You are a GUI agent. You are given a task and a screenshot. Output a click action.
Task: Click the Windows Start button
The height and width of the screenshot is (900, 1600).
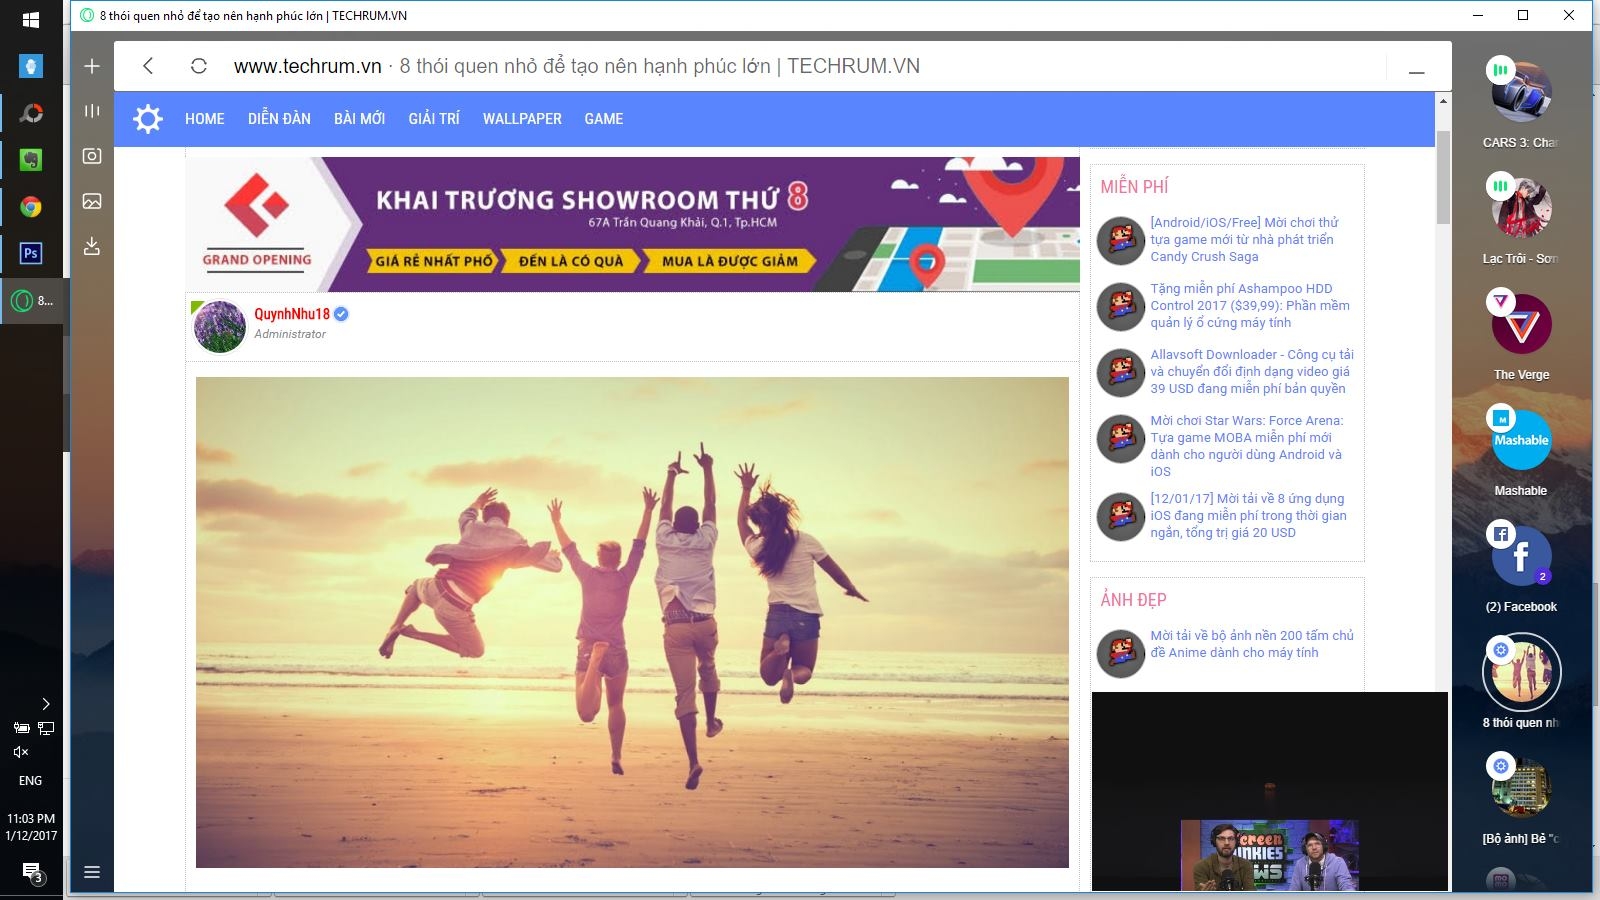tap(31, 19)
